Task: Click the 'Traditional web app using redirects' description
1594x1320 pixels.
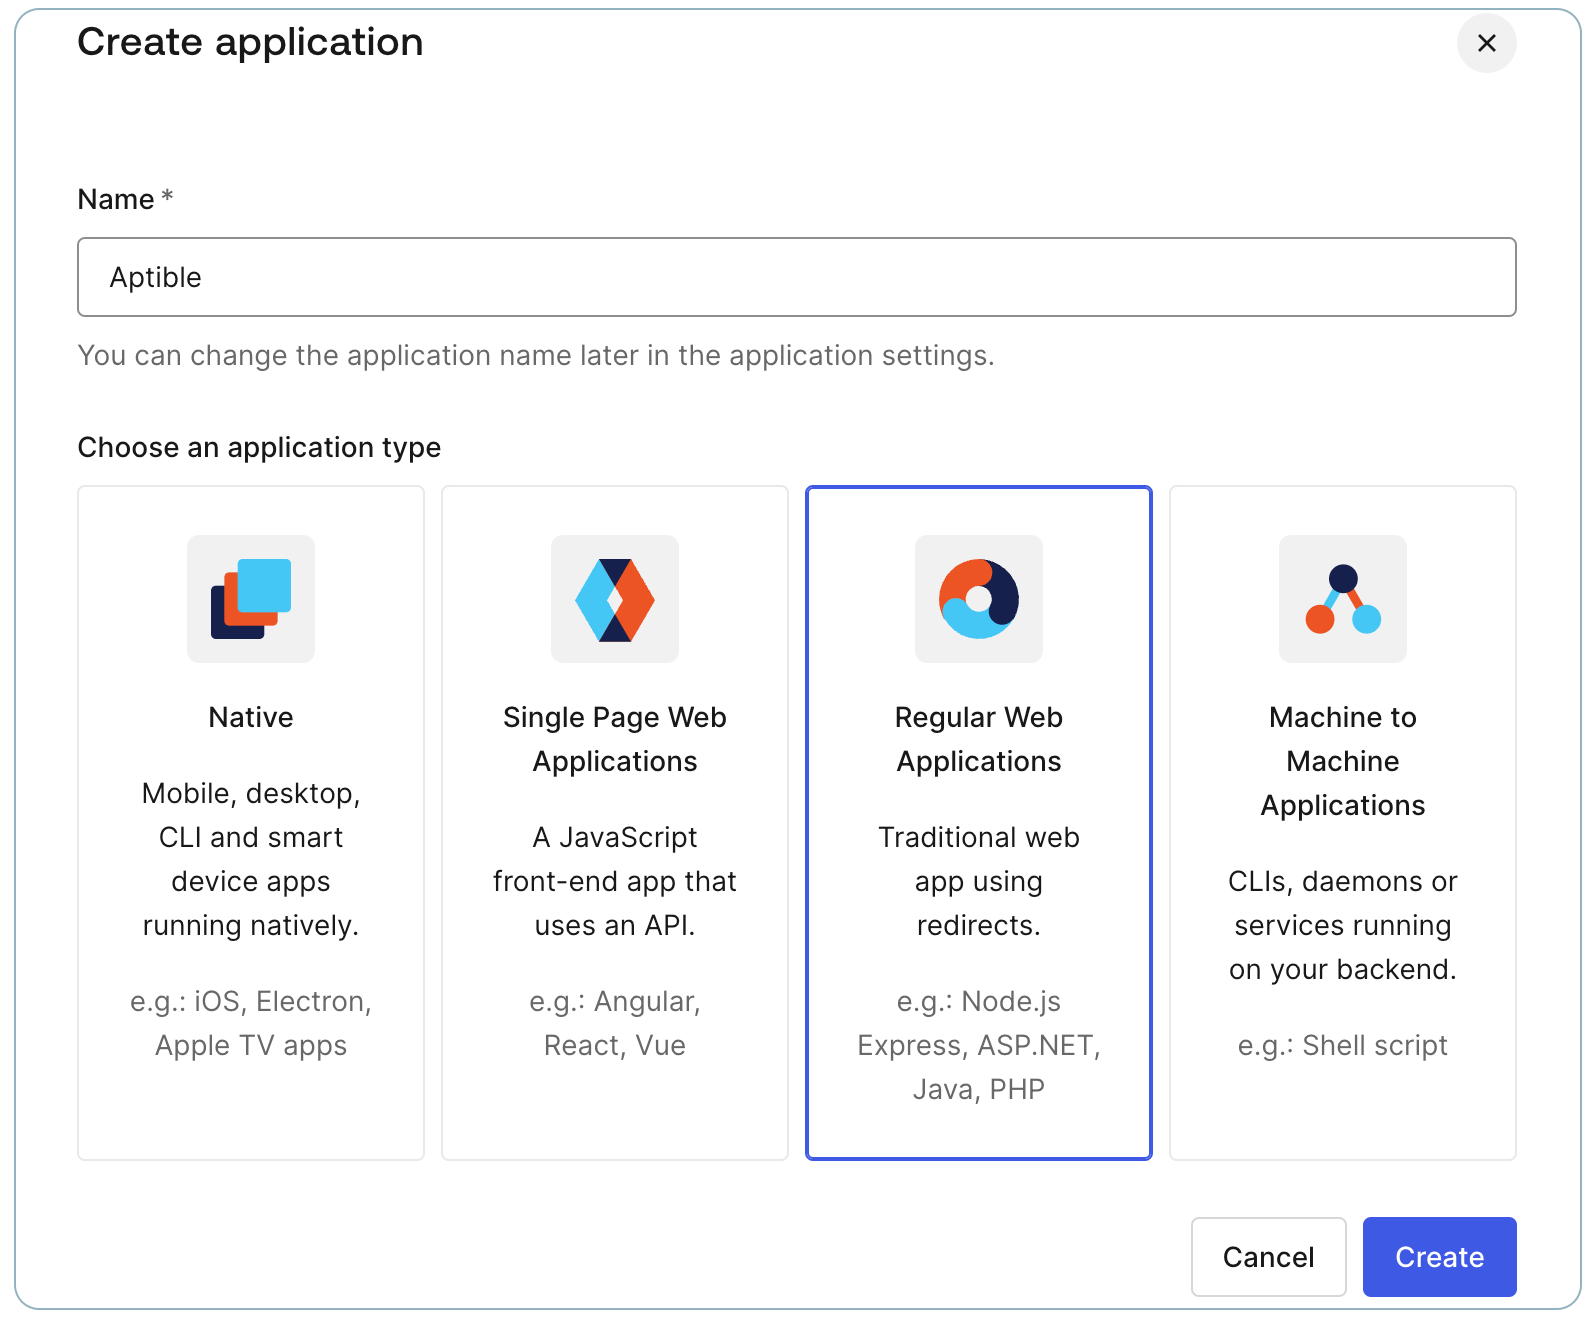Action: [979, 881]
